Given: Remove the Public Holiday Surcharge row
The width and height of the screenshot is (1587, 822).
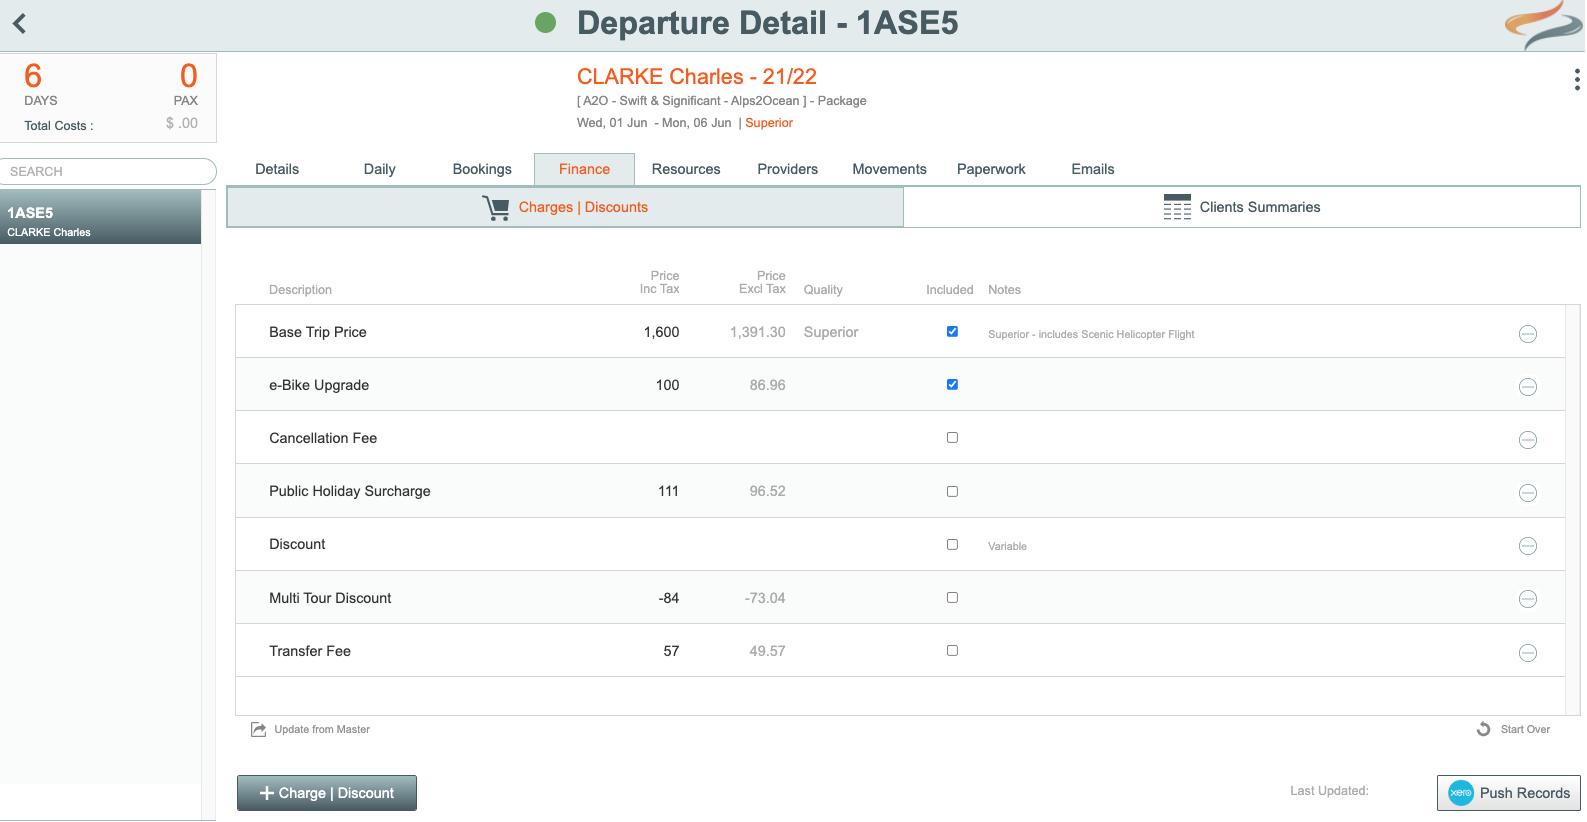Looking at the screenshot, I should [x=1527, y=493].
